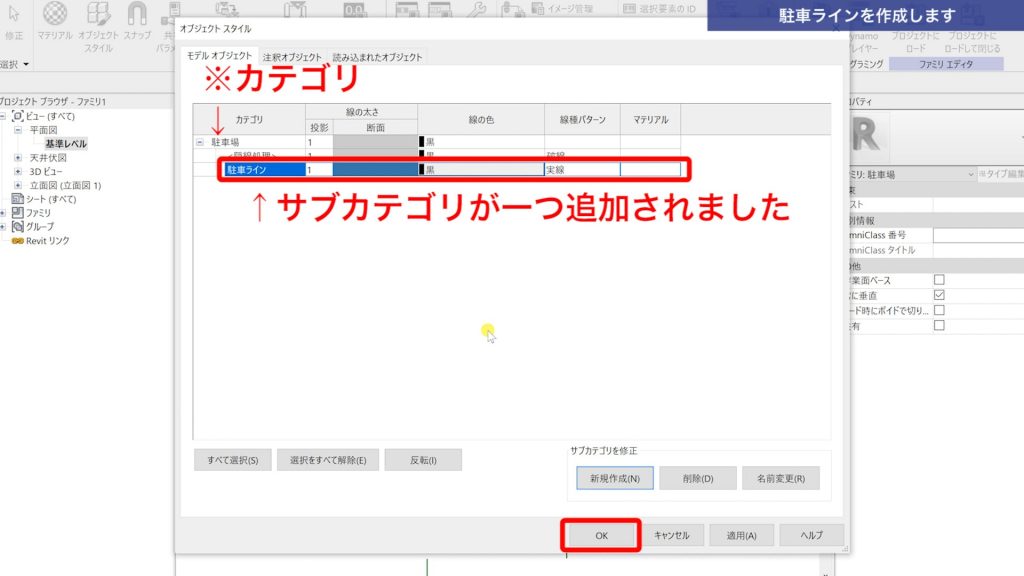Toggle the 共有 checkbox in properties
The height and width of the screenshot is (576, 1024).
tap(938, 325)
